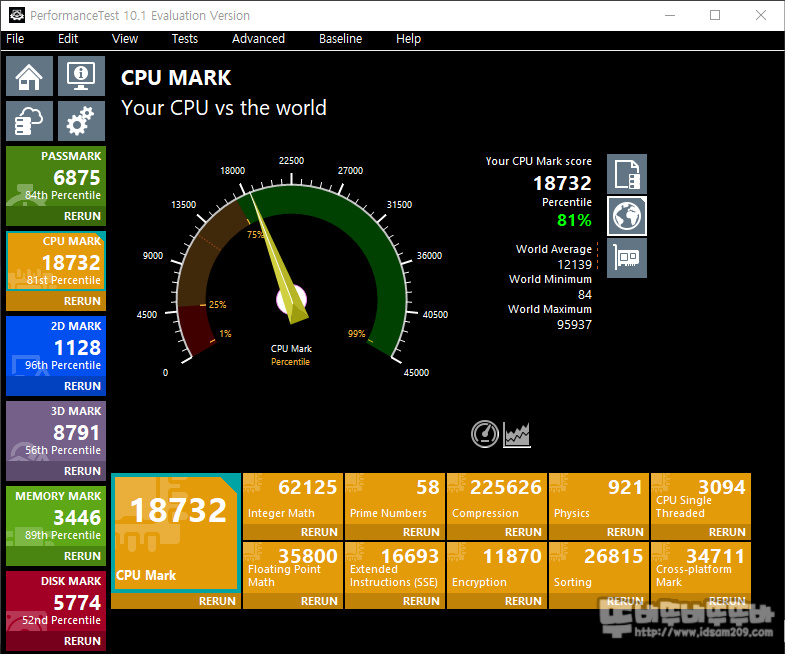
Task: Rerun the CPU Mark sidebar test
Action: (82, 301)
